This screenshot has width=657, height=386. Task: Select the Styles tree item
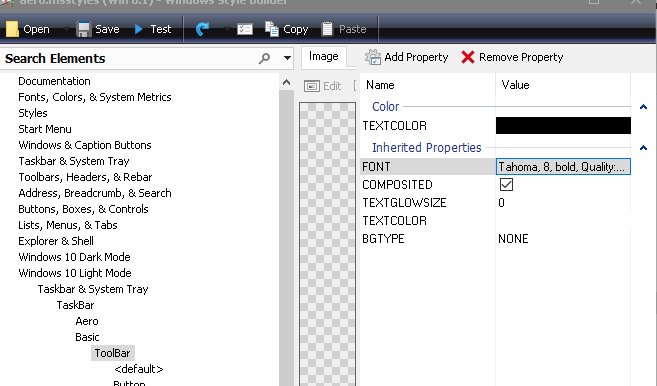[x=33, y=113]
